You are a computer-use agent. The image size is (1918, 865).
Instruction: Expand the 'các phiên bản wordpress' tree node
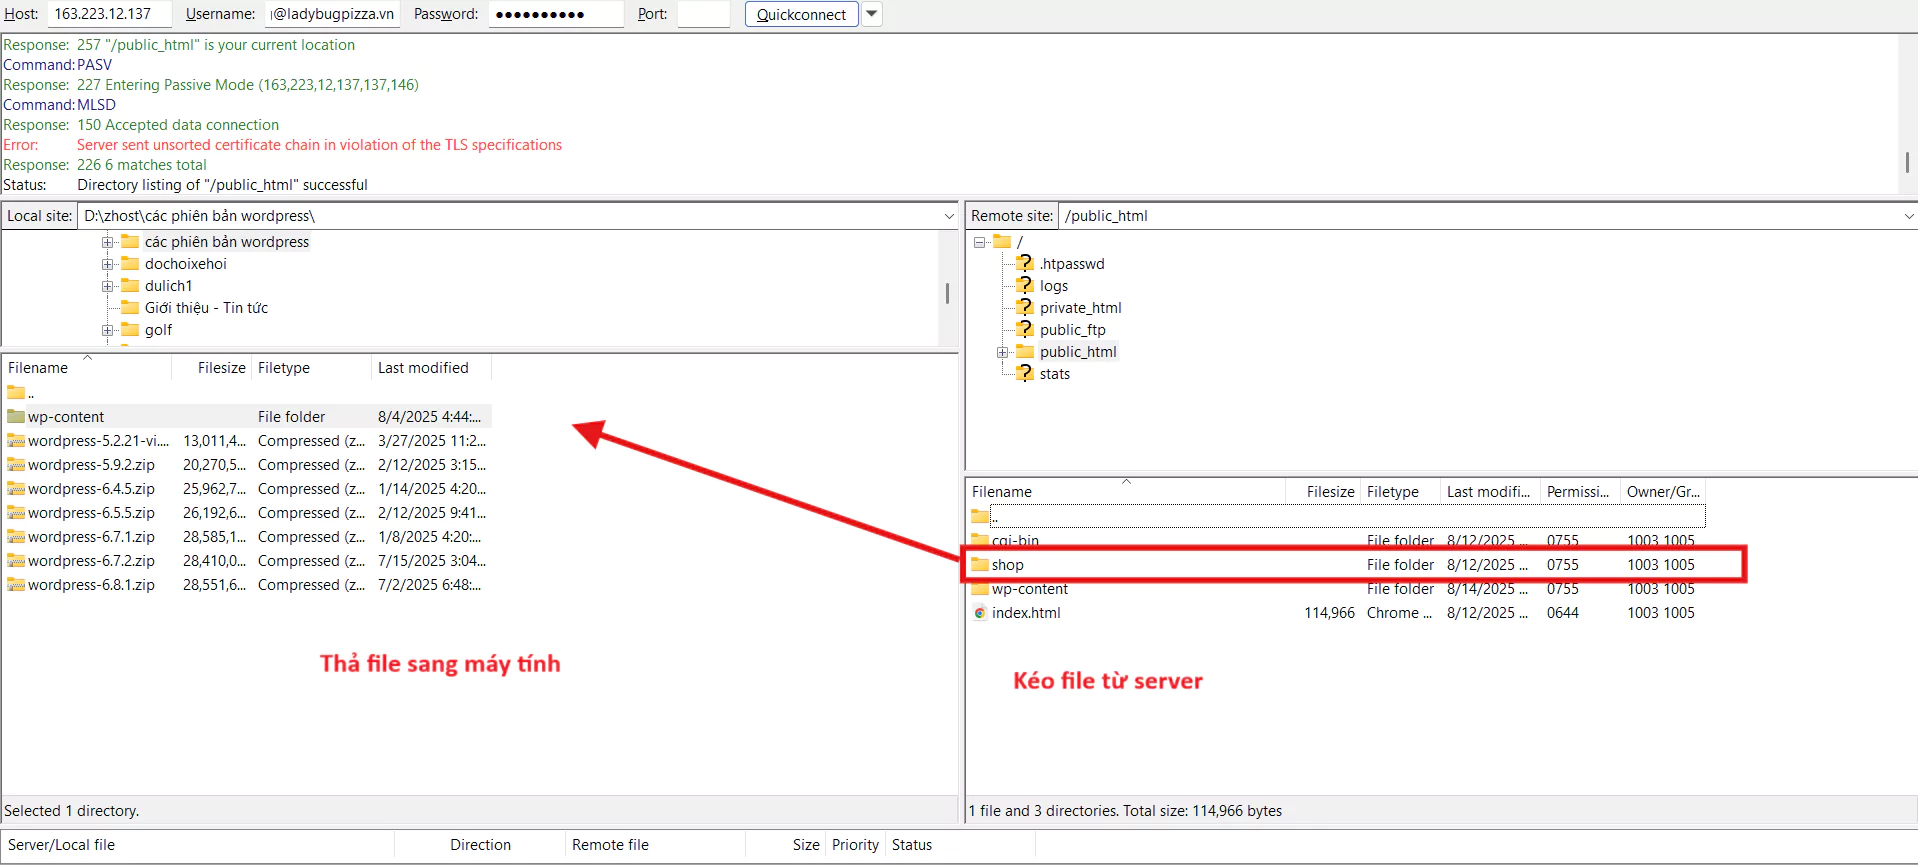[107, 242]
